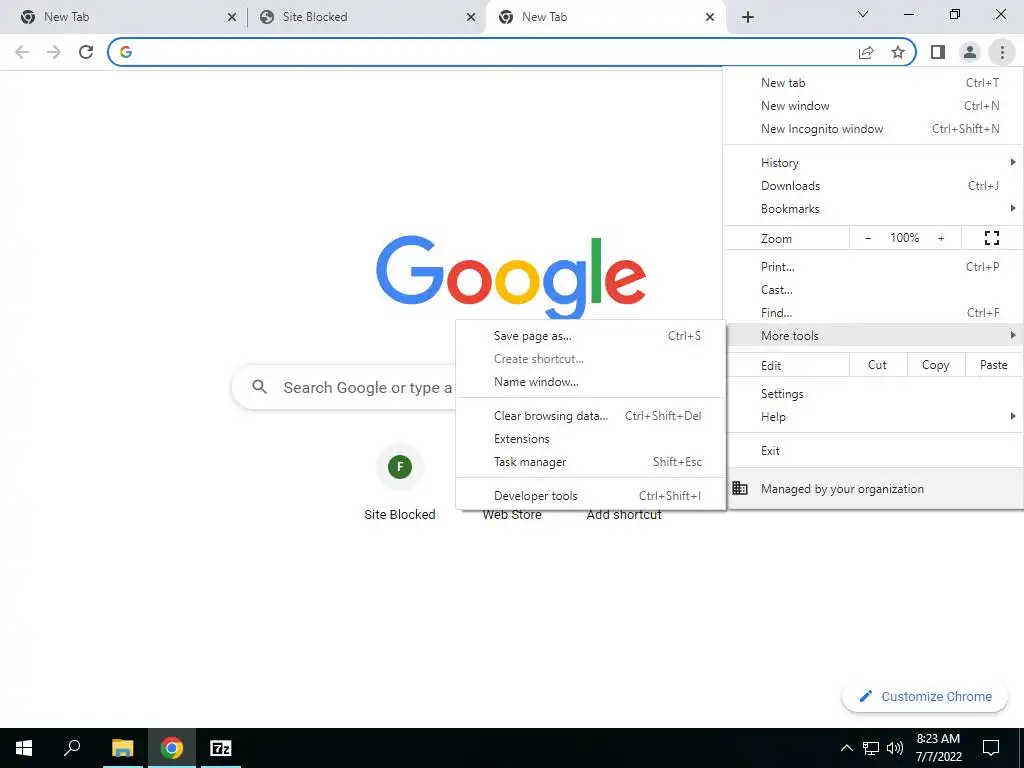Enter fullscreen mode from Zoom row
This screenshot has width=1024, height=768.
point(991,238)
